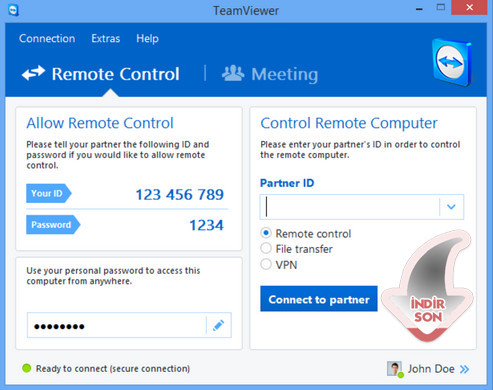Click the ID number 123 456 789
The width and height of the screenshot is (493, 390).
coord(179,195)
